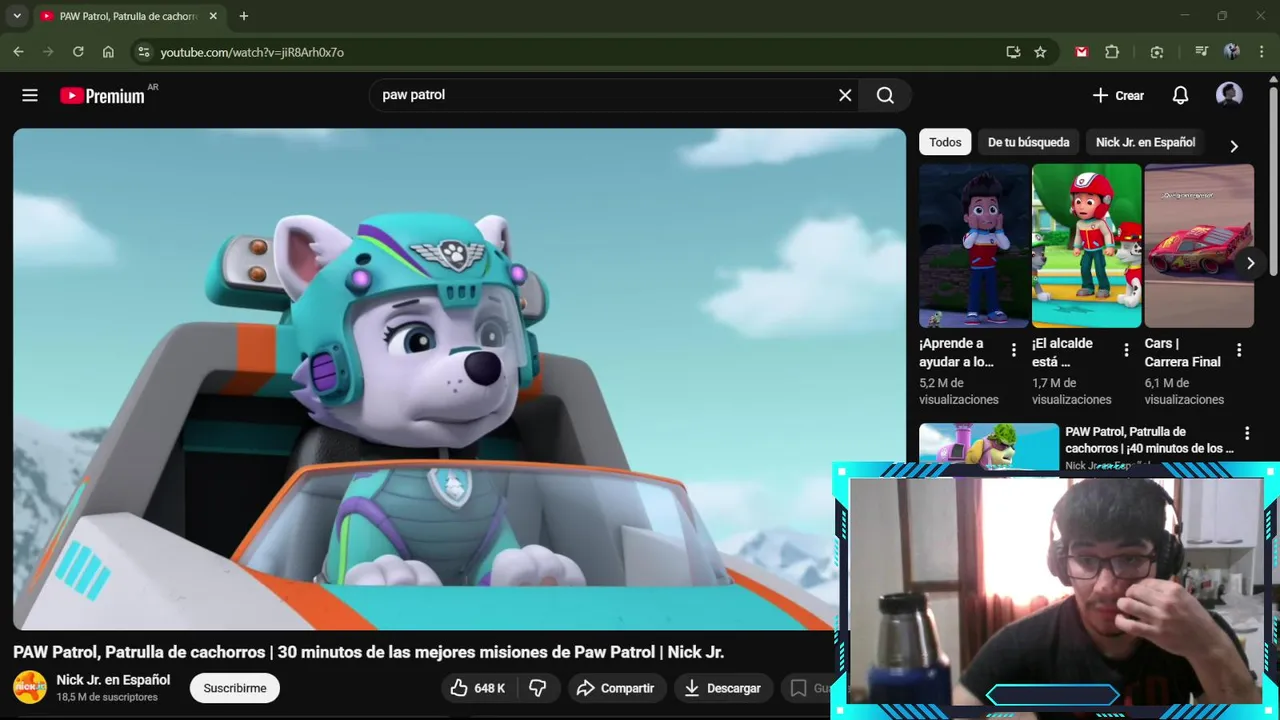
Task: Show next shorts with arrow
Action: click(x=1250, y=263)
